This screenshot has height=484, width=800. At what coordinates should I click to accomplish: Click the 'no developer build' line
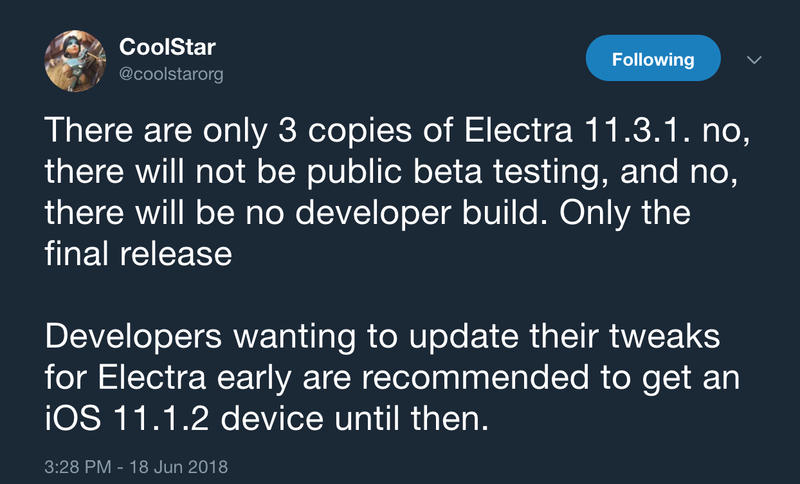pos(367,213)
